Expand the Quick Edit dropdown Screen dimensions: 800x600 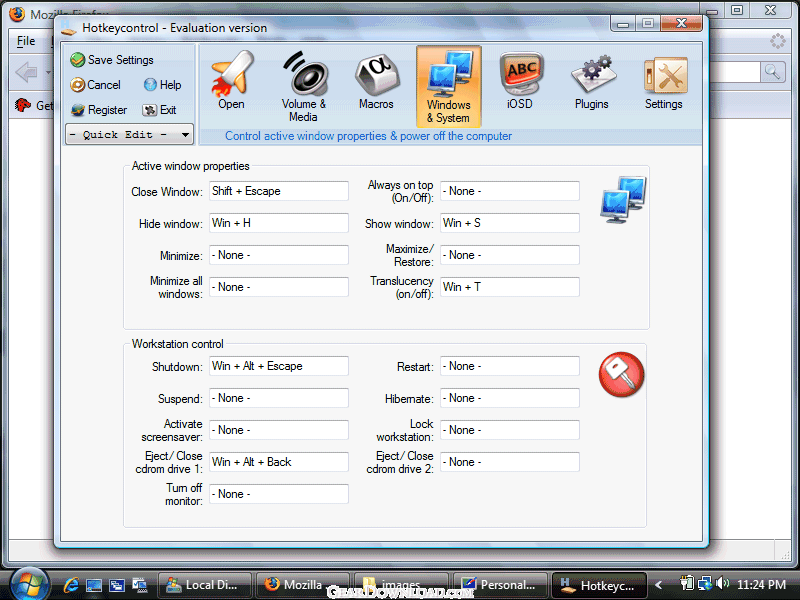130,135
